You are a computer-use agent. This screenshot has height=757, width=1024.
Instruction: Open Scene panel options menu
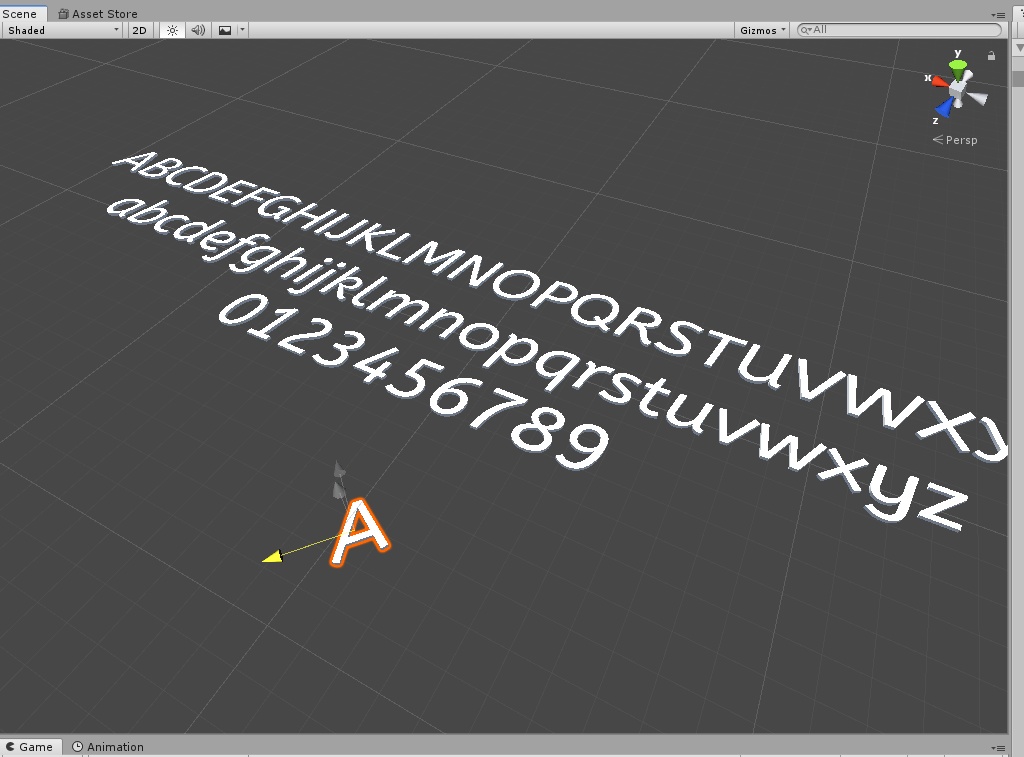coord(998,14)
